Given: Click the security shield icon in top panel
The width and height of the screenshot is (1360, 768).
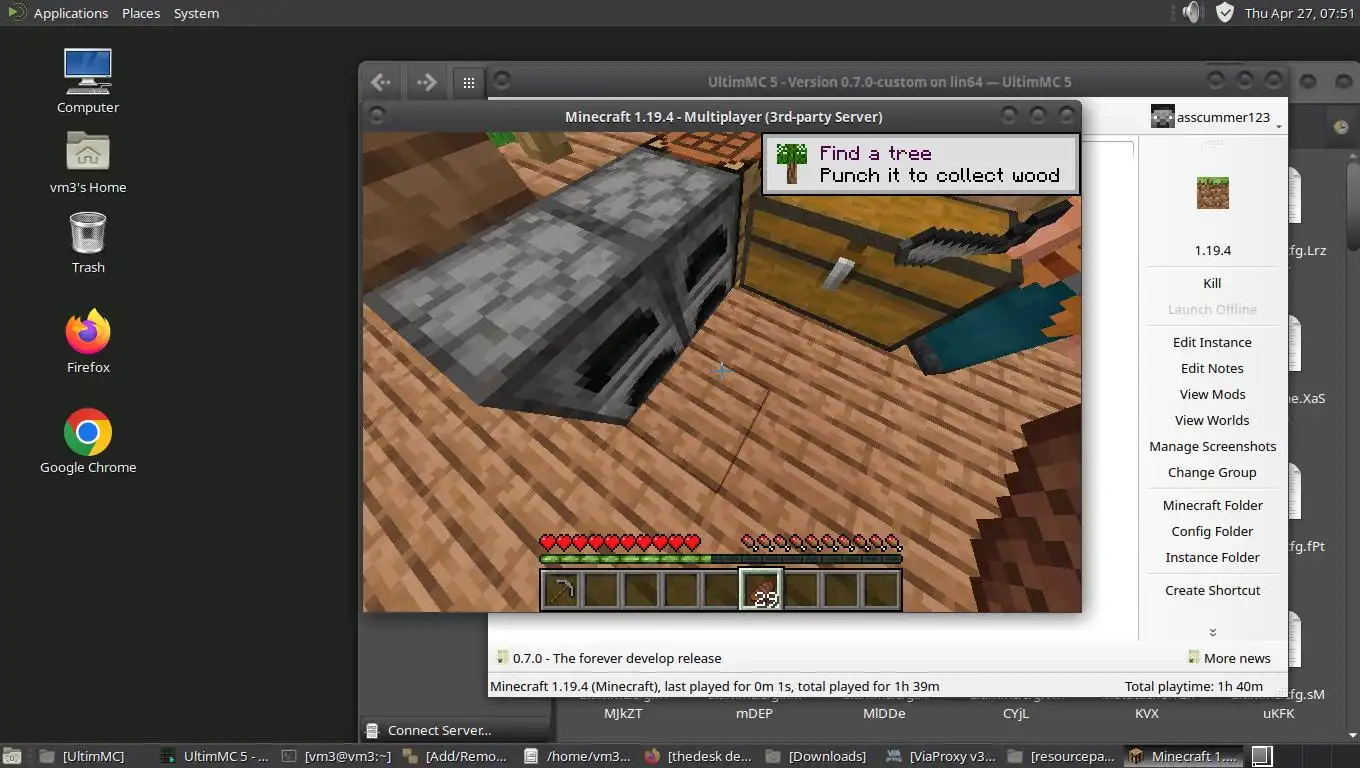Looking at the screenshot, I should click(x=1225, y=12).
